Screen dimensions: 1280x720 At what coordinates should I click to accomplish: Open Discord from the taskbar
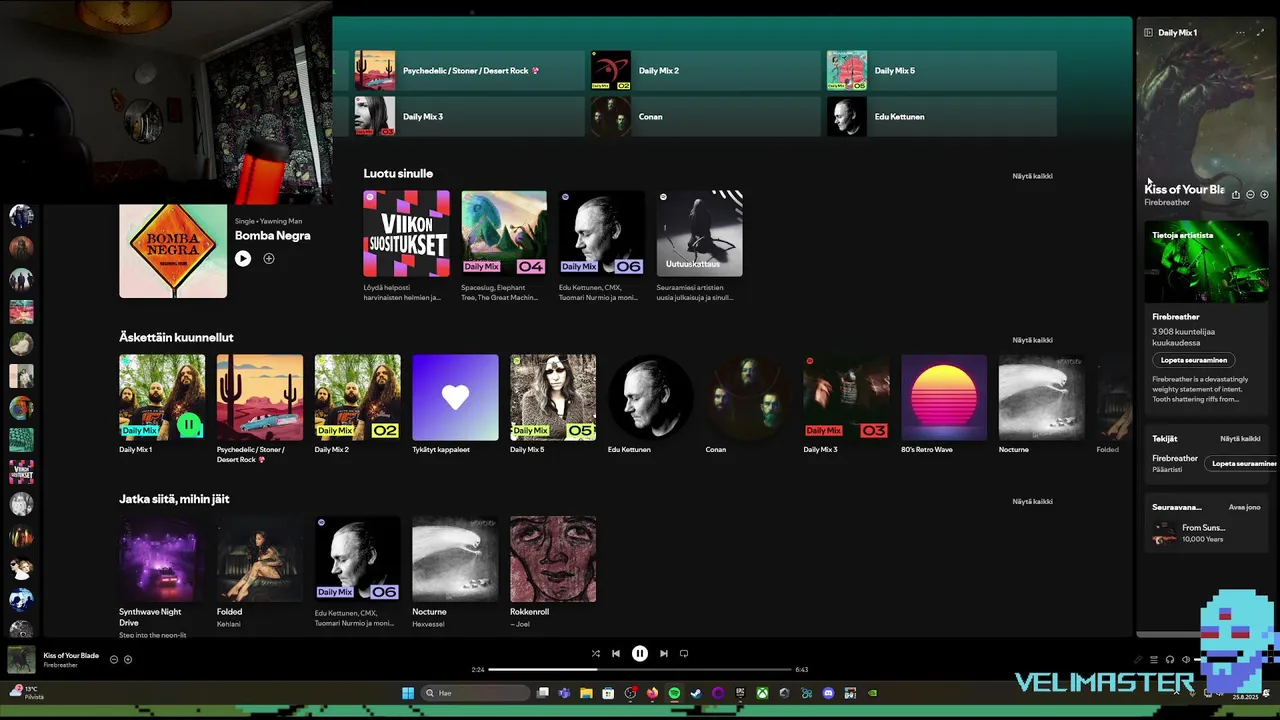tap(828, 693)
